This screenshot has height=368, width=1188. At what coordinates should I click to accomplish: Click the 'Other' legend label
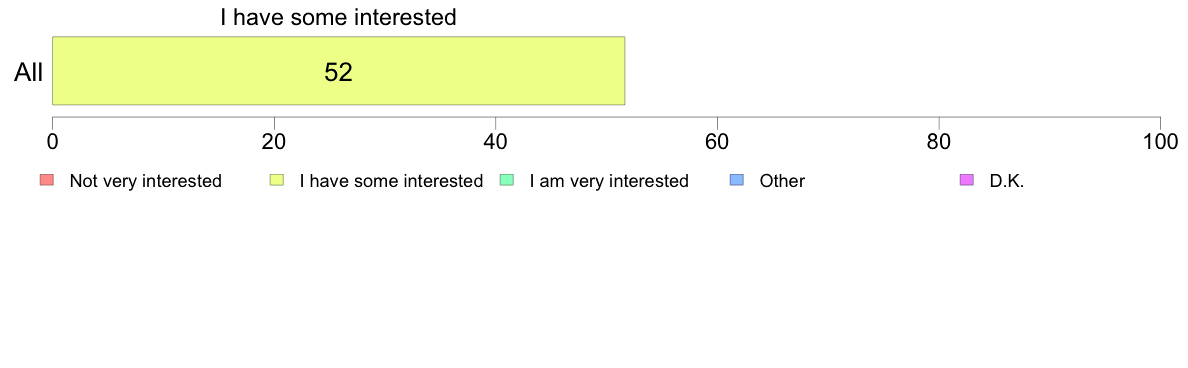pyautogui.click(x=782, y=181)
